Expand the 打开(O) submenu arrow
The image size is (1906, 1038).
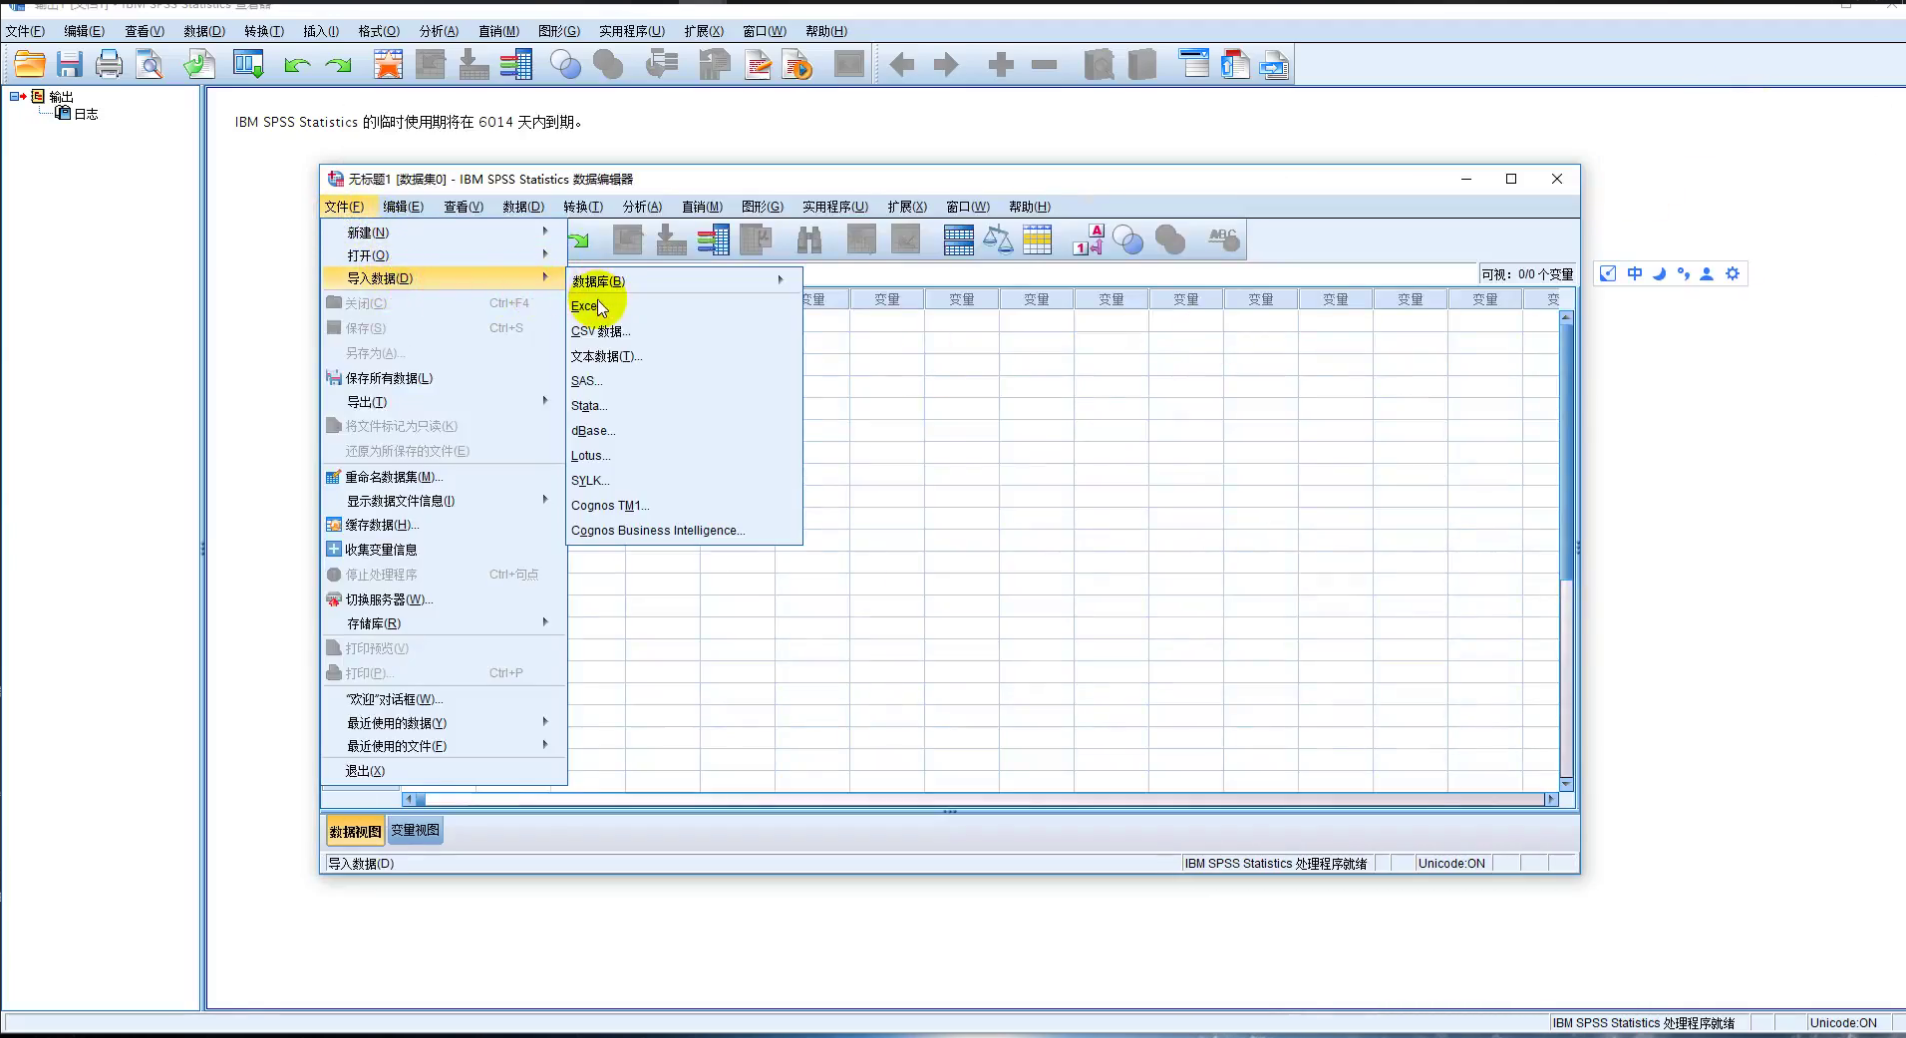tap(545, 255)
